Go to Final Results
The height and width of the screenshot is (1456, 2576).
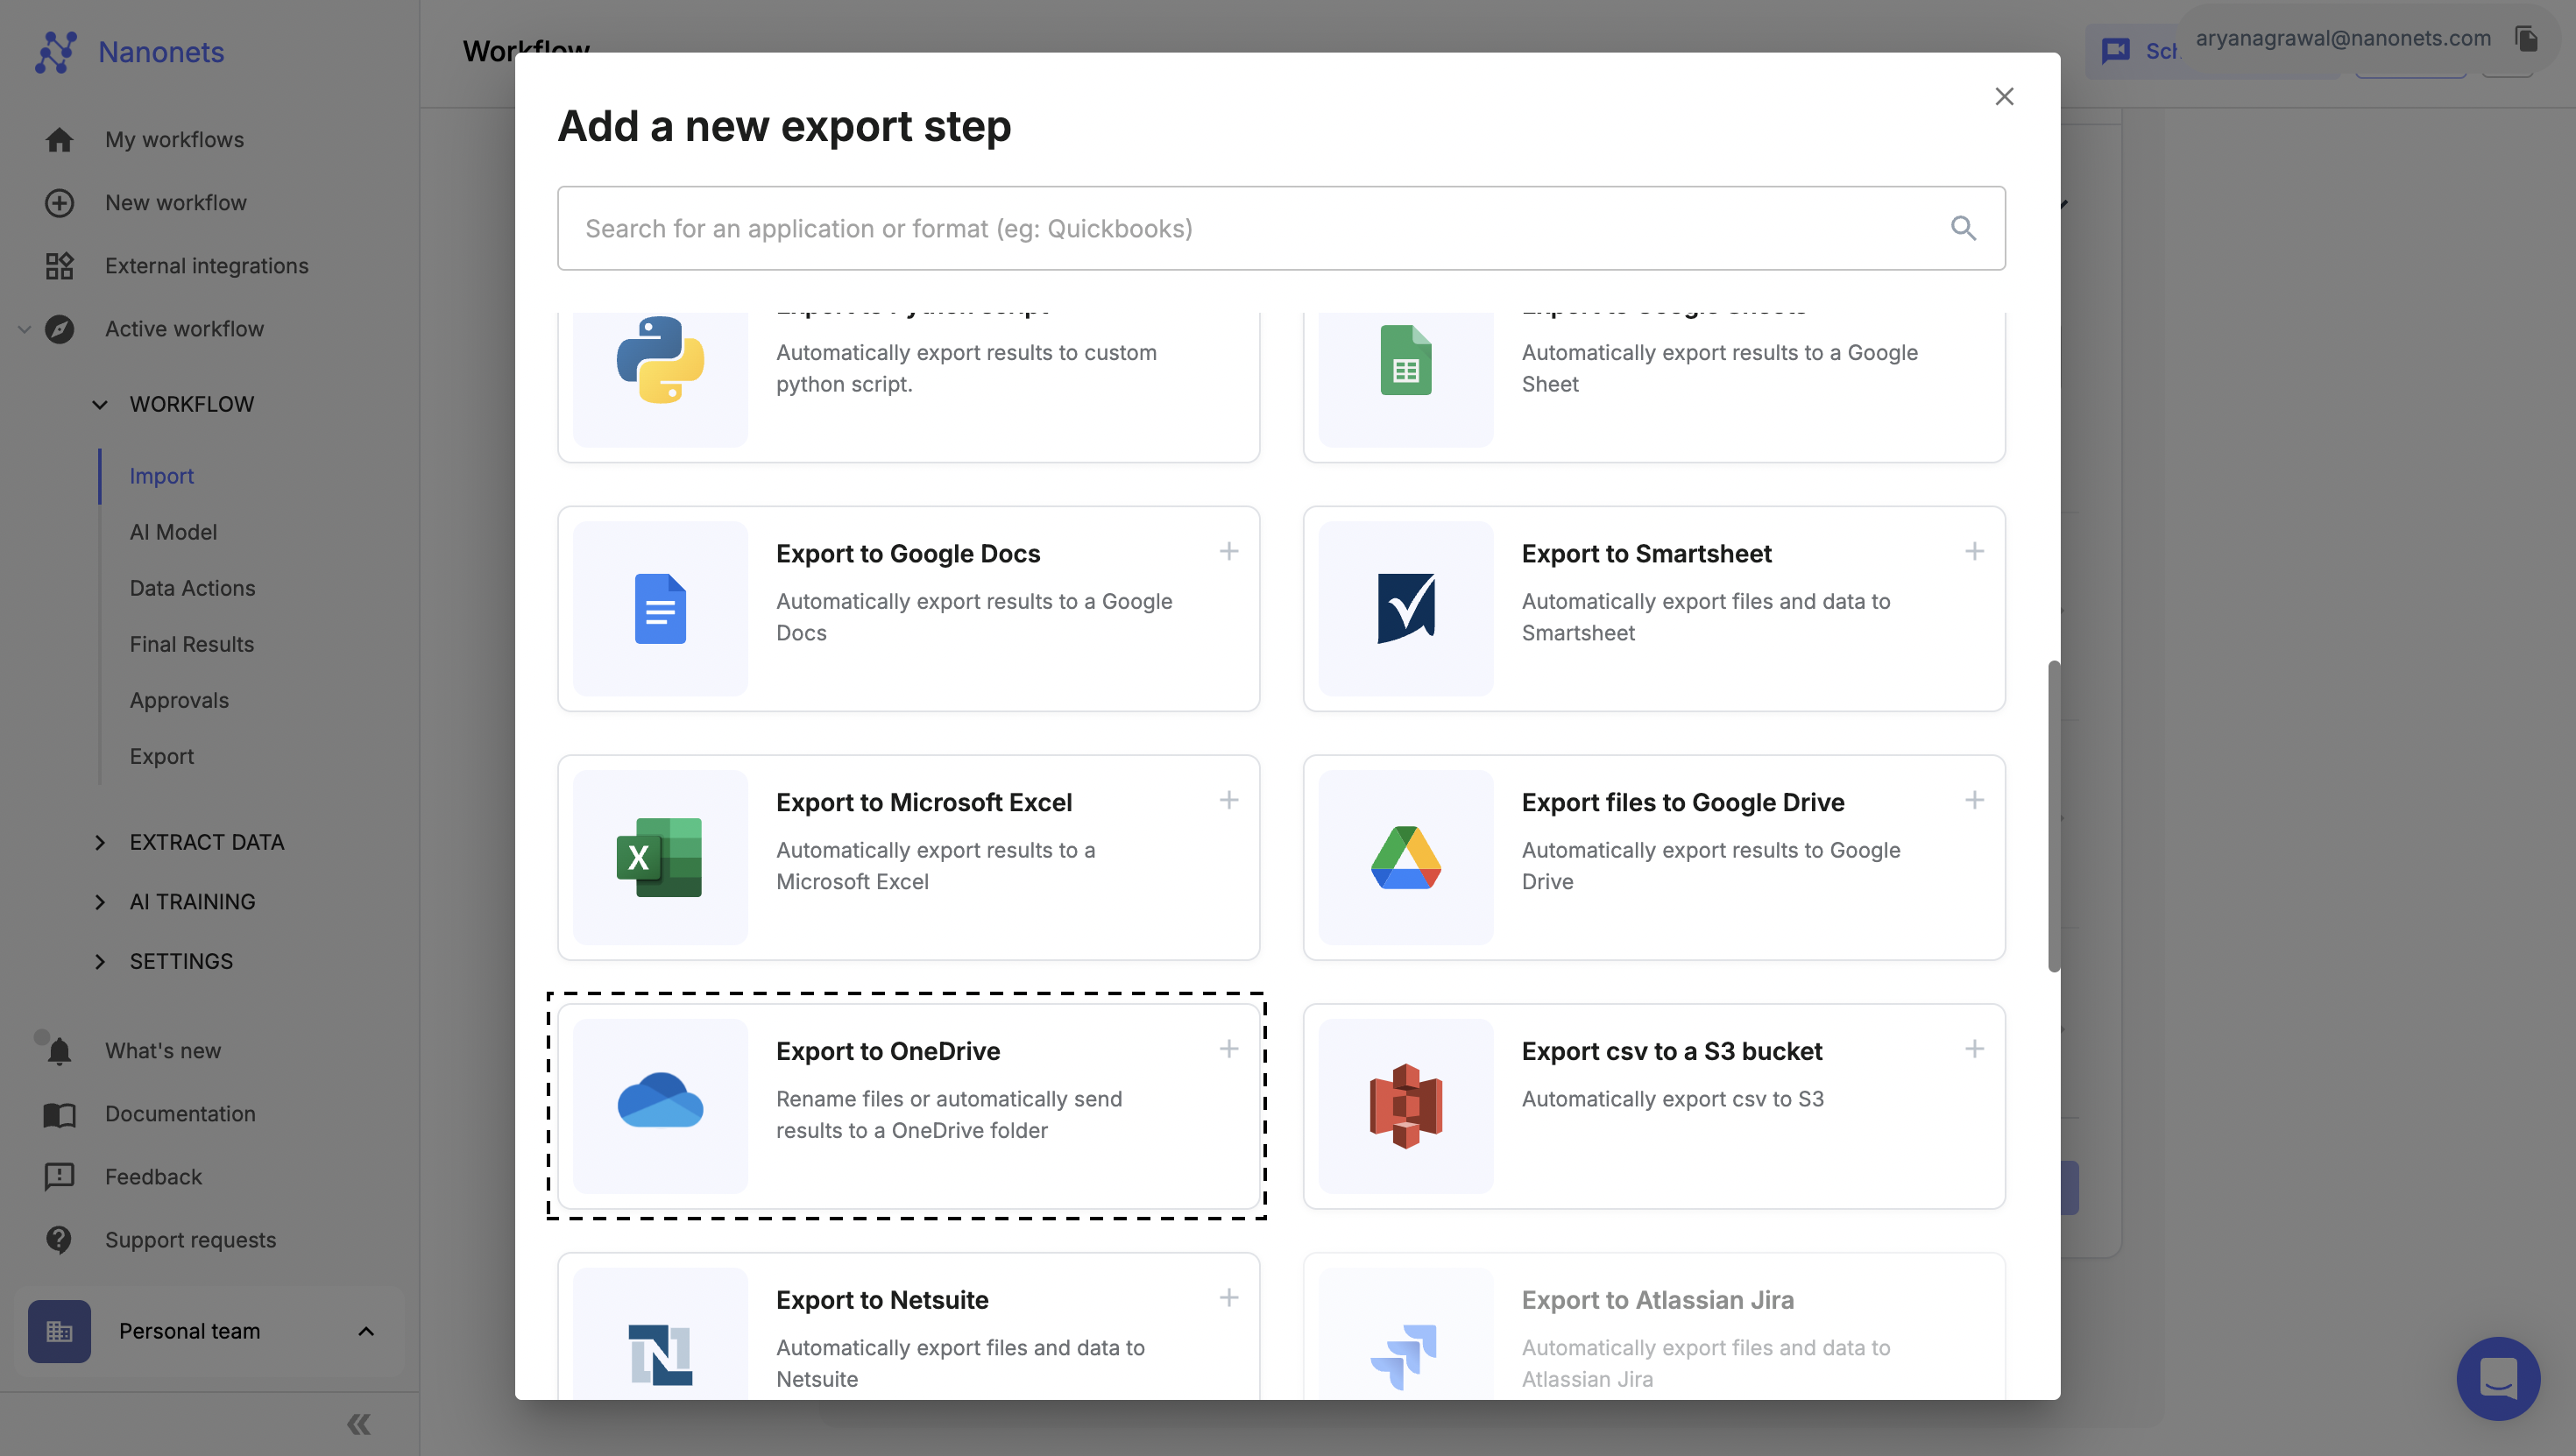click(191, 645)
